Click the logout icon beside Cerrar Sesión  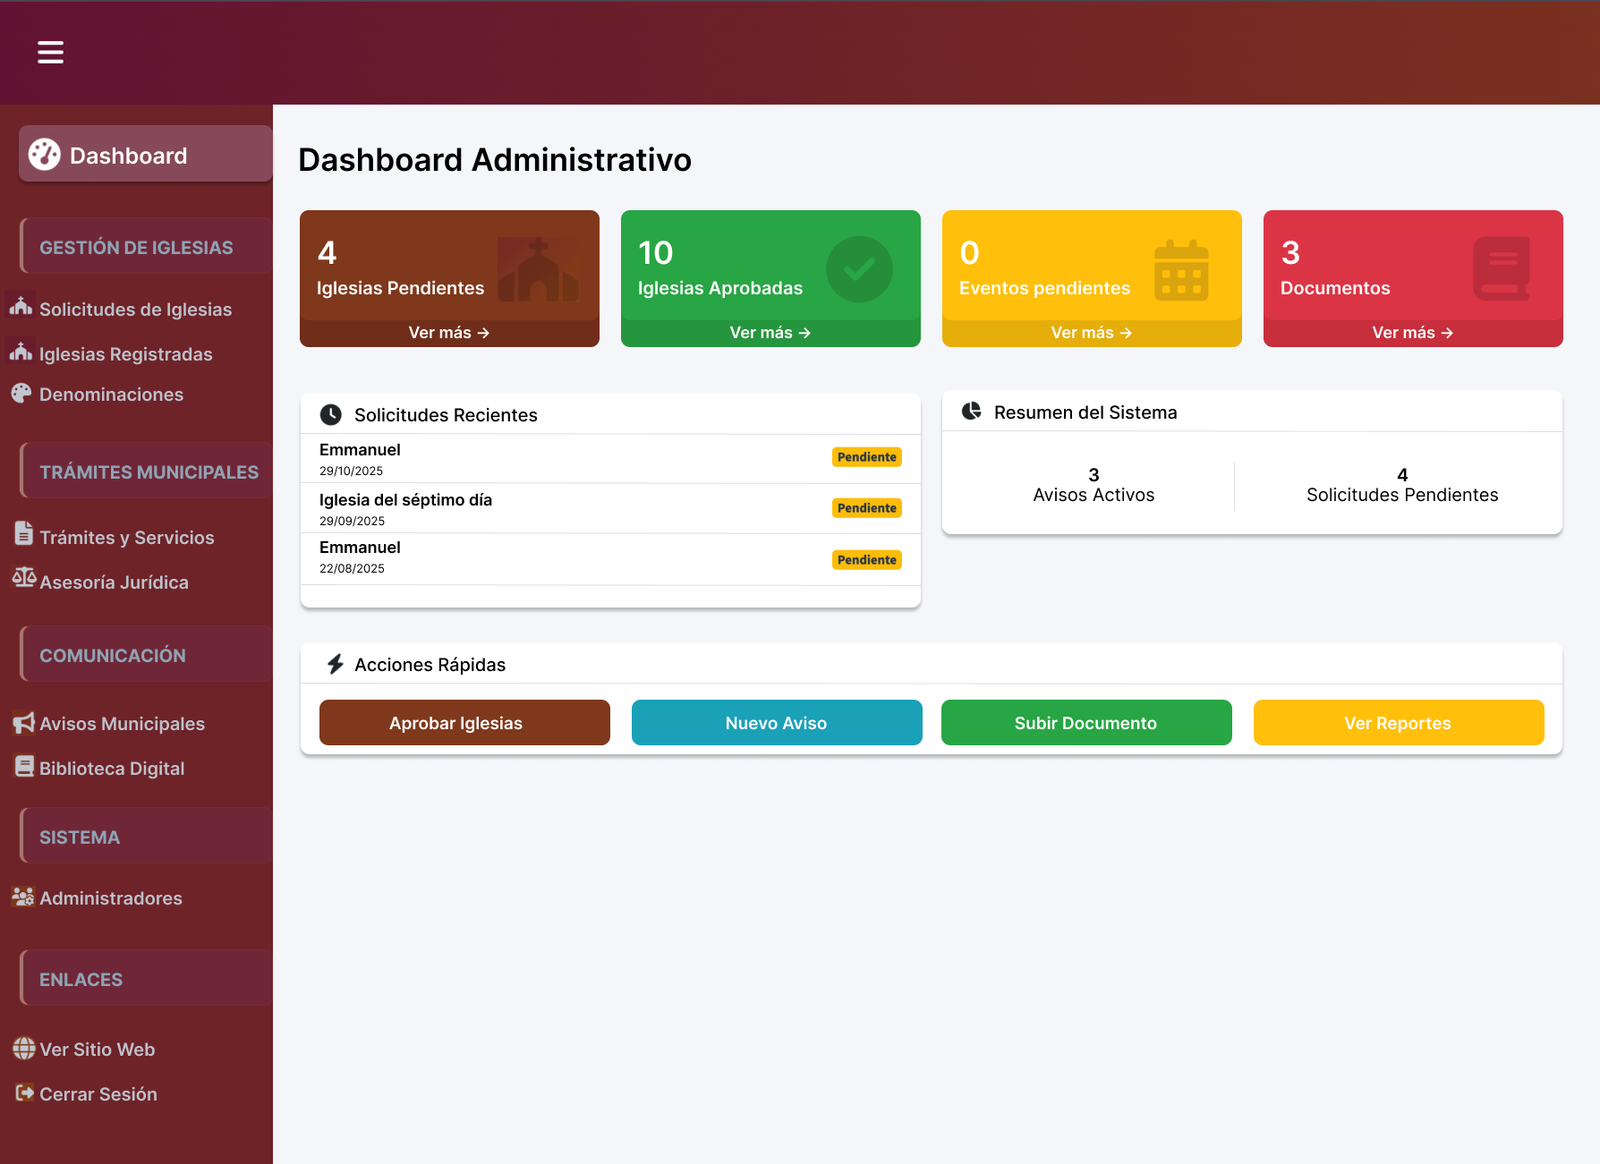click(24, 1093)
